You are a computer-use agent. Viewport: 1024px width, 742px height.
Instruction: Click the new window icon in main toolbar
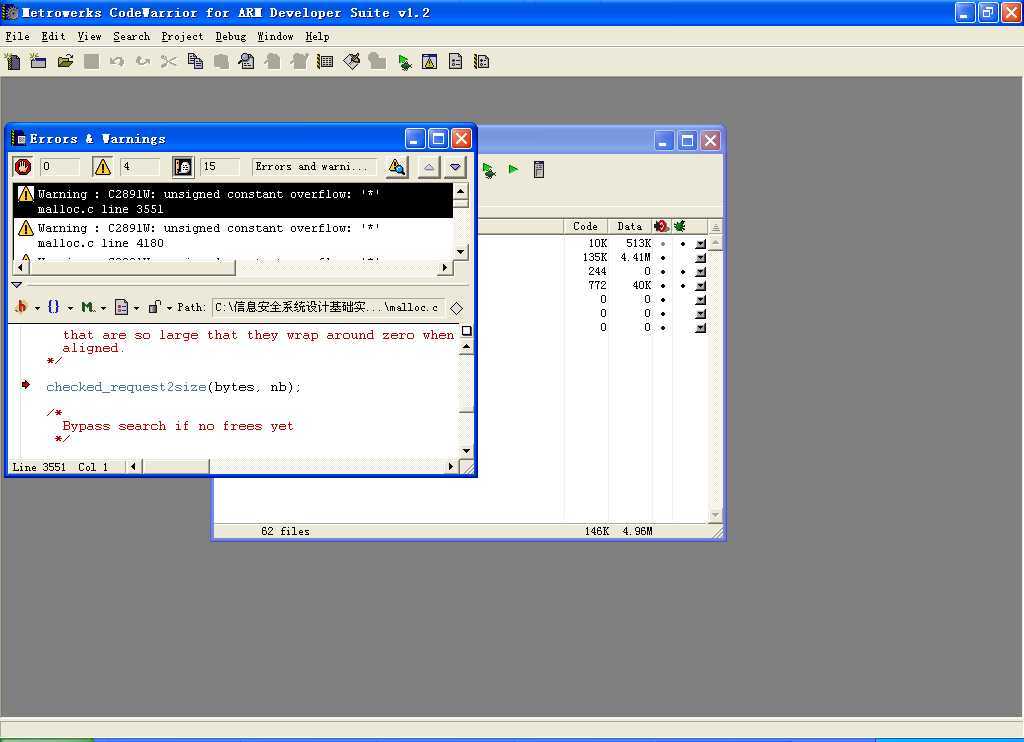39,62
